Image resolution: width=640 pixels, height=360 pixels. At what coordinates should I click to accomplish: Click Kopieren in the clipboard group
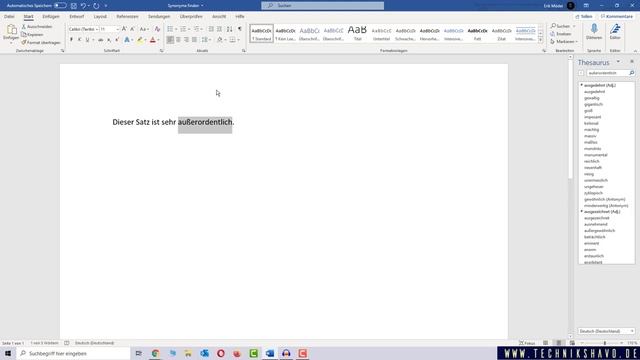tap(32, 34)
